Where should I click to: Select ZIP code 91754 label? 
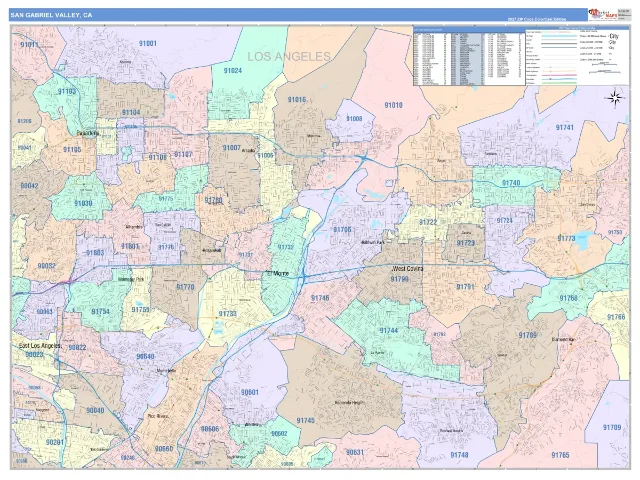(x=100, y=312)
